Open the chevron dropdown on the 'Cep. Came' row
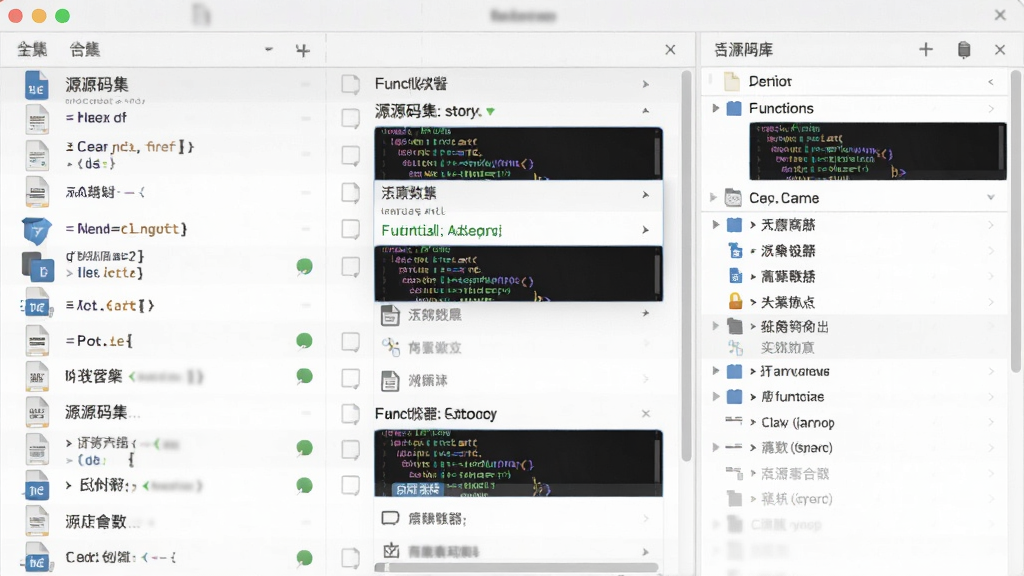 click(991, 197)
